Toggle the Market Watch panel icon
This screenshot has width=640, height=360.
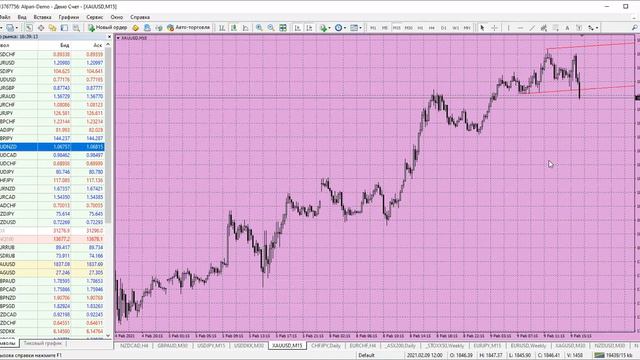(x=29, y=28)
